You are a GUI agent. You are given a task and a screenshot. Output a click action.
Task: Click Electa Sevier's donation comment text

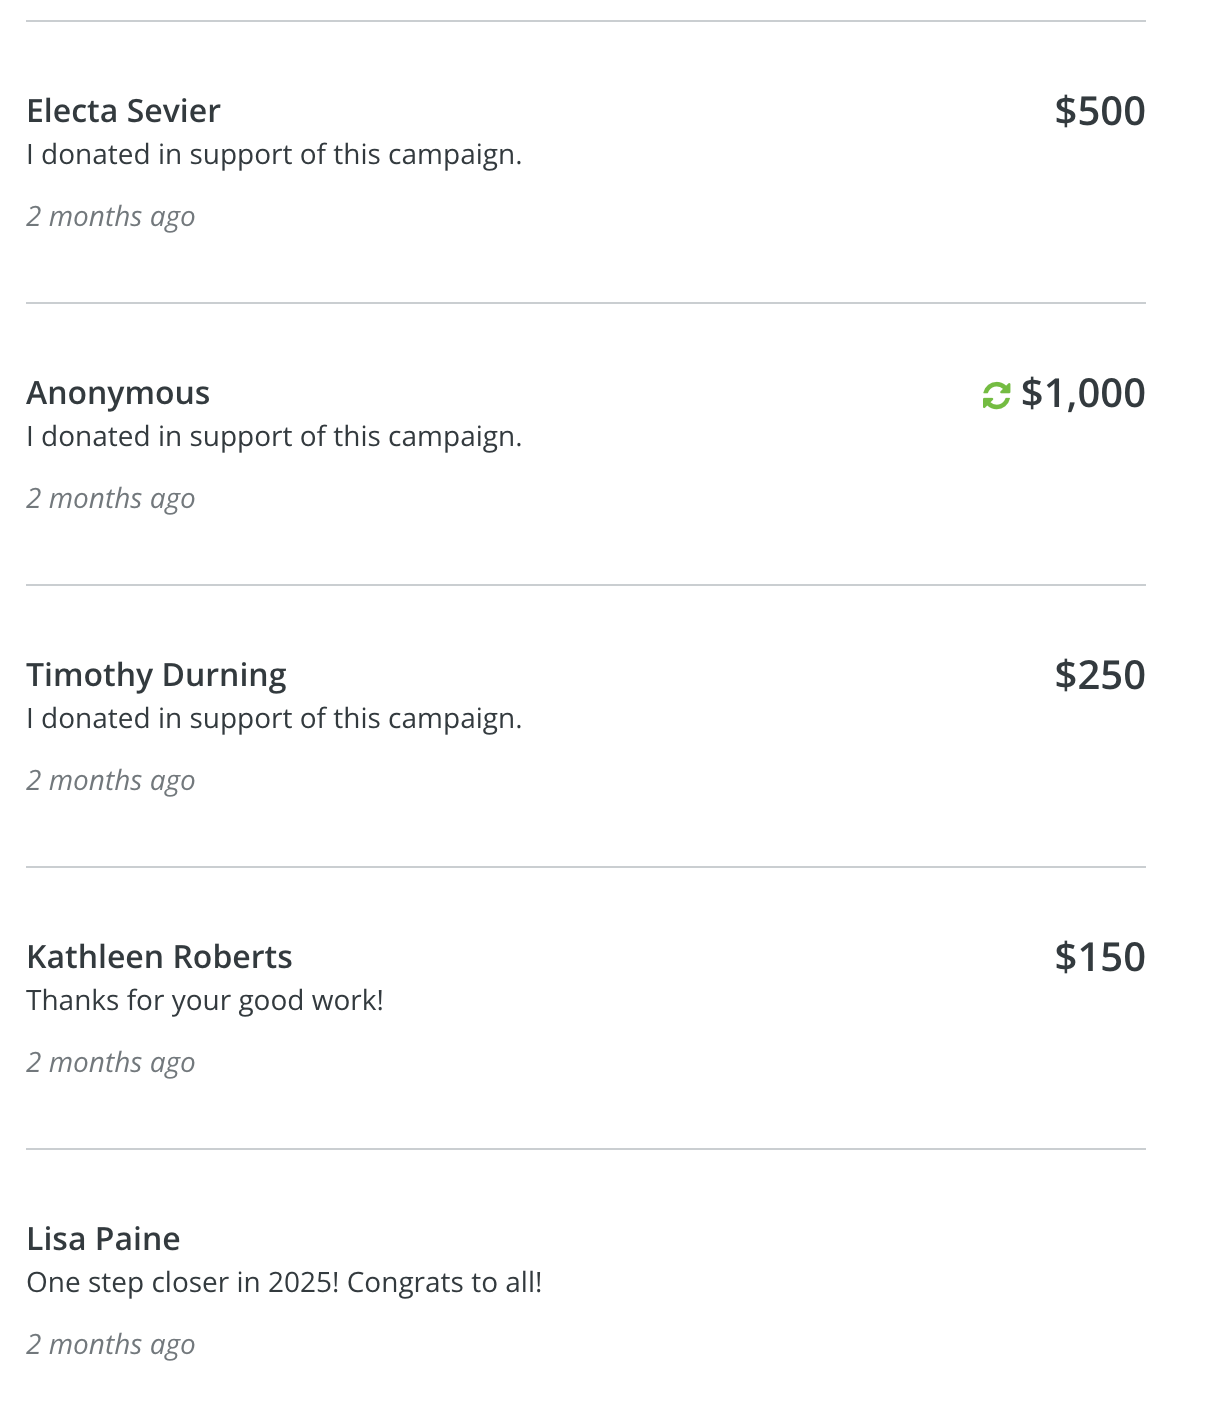[274, 155]
